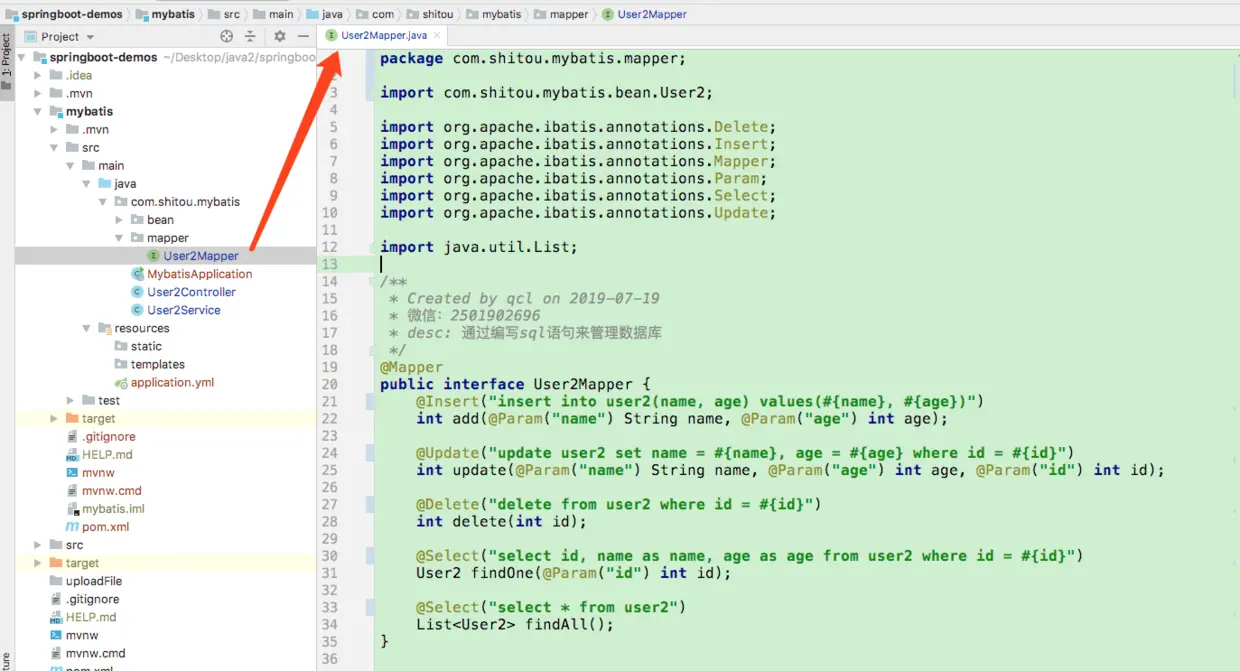Select the MybatisApplication class icon
This screenshot has height=671, width=1240.
click(x=138, y=274)
